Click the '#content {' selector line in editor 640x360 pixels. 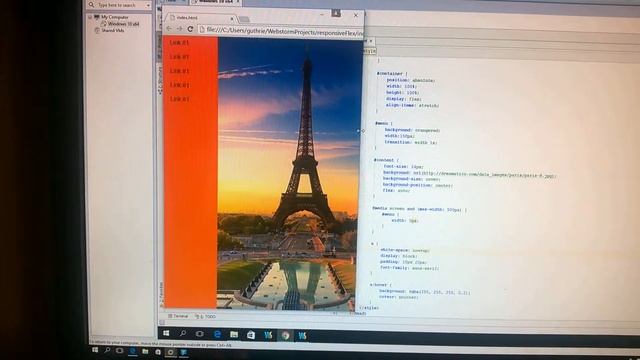coord(386,160)
